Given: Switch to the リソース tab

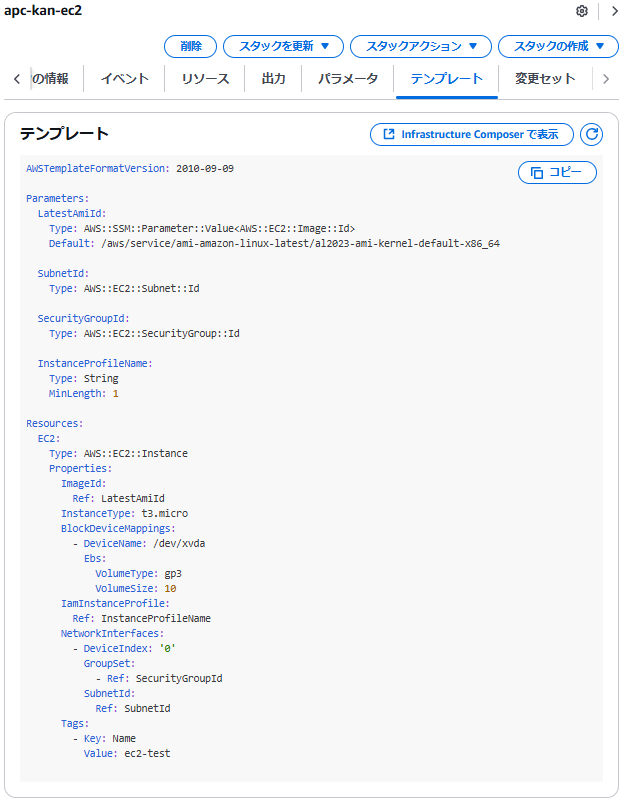Looking at the screenshot, I should pos(205,78).
